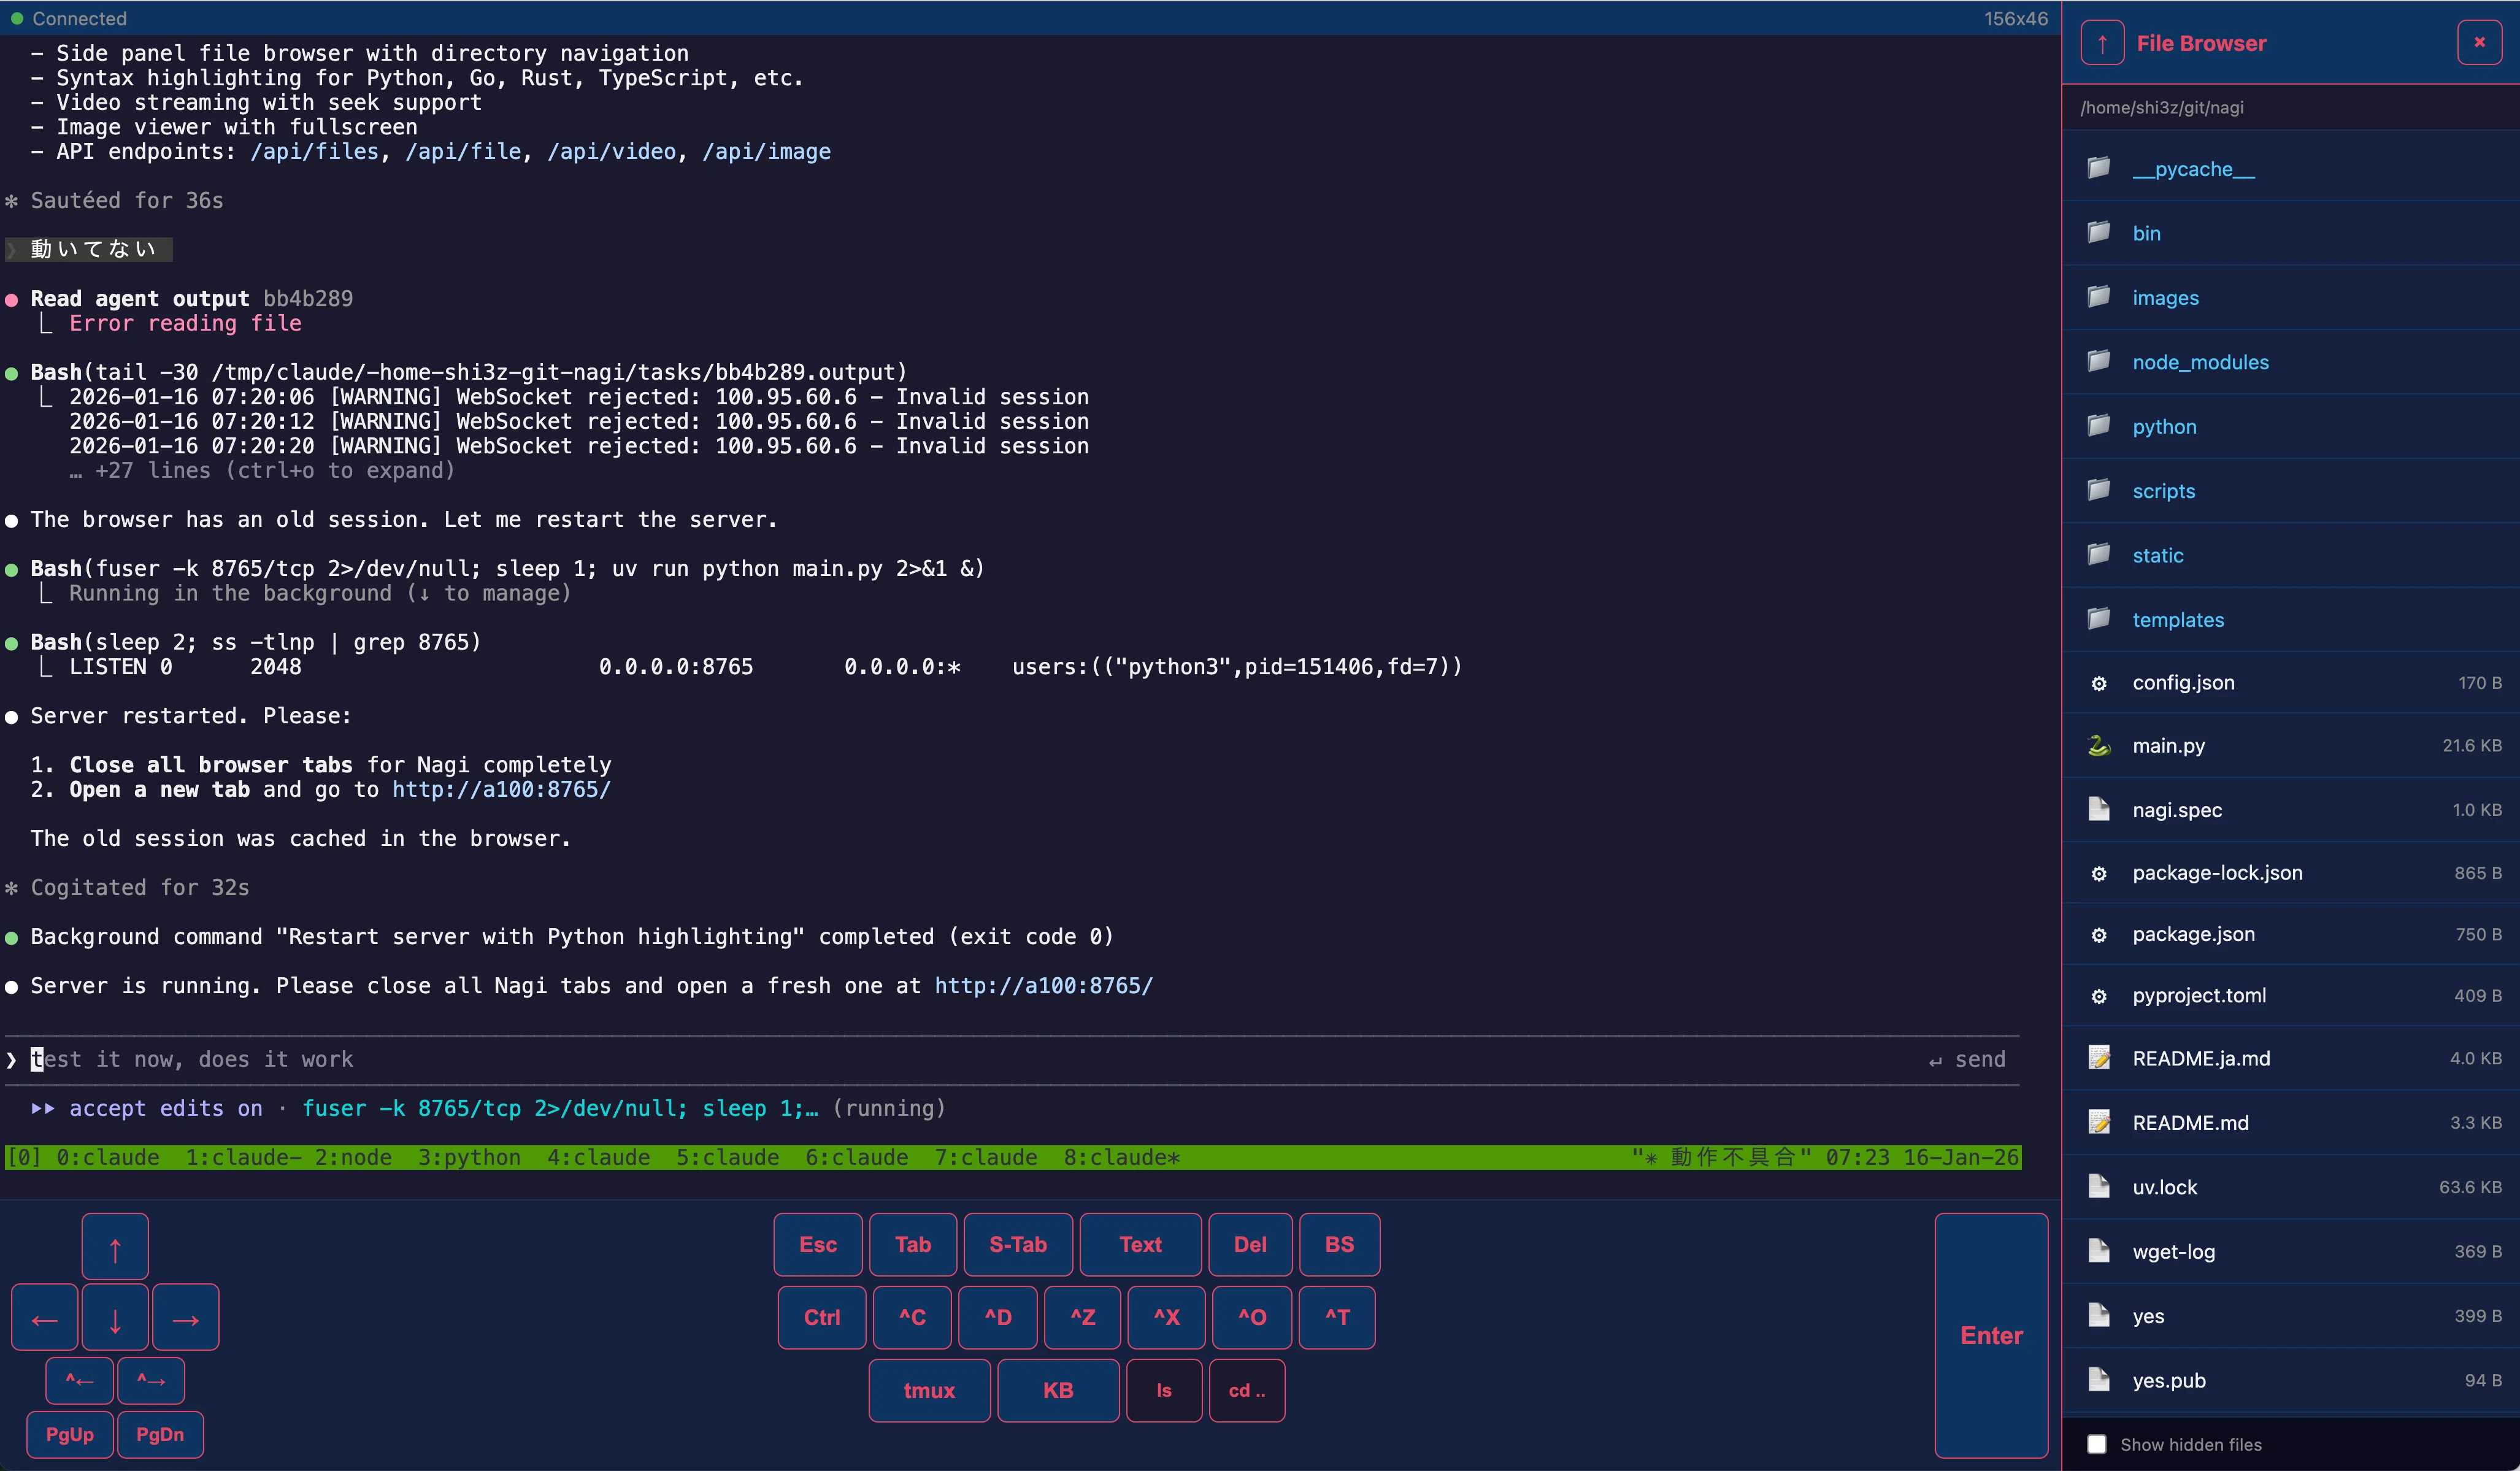
Task: Open the node_modules folder
Action: [2290, 362]
